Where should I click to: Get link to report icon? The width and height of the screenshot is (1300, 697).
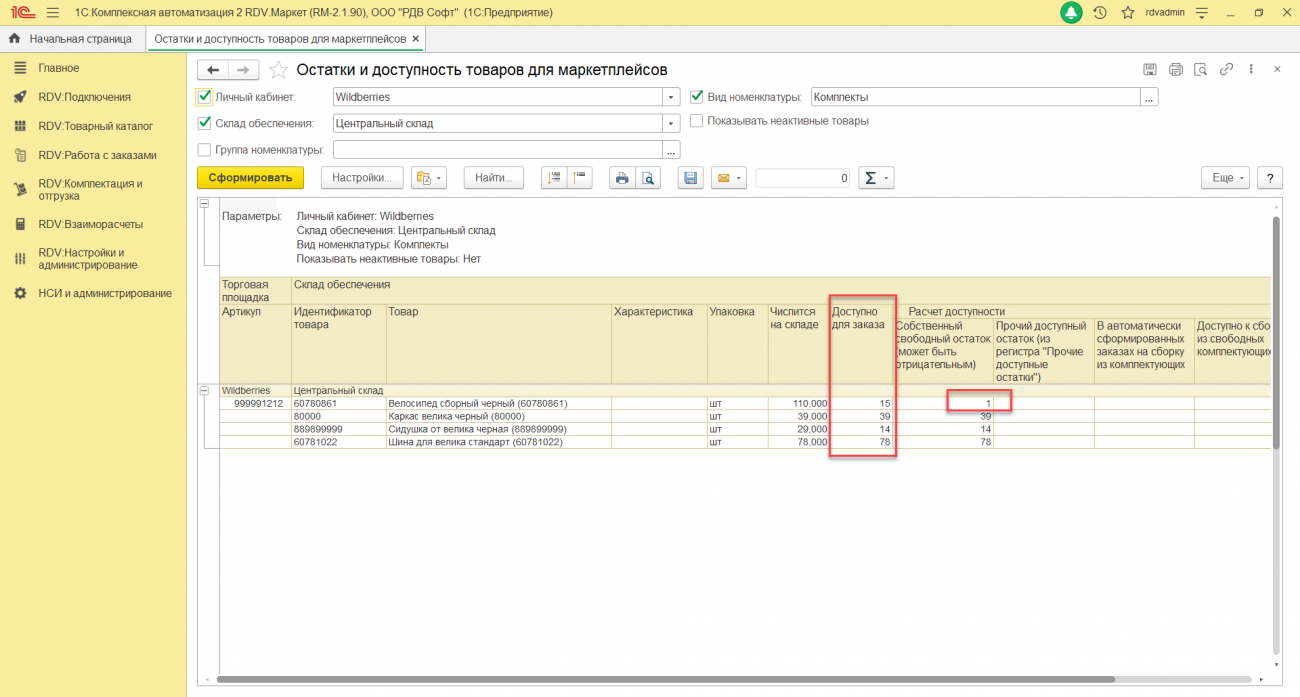(1226, 69)
